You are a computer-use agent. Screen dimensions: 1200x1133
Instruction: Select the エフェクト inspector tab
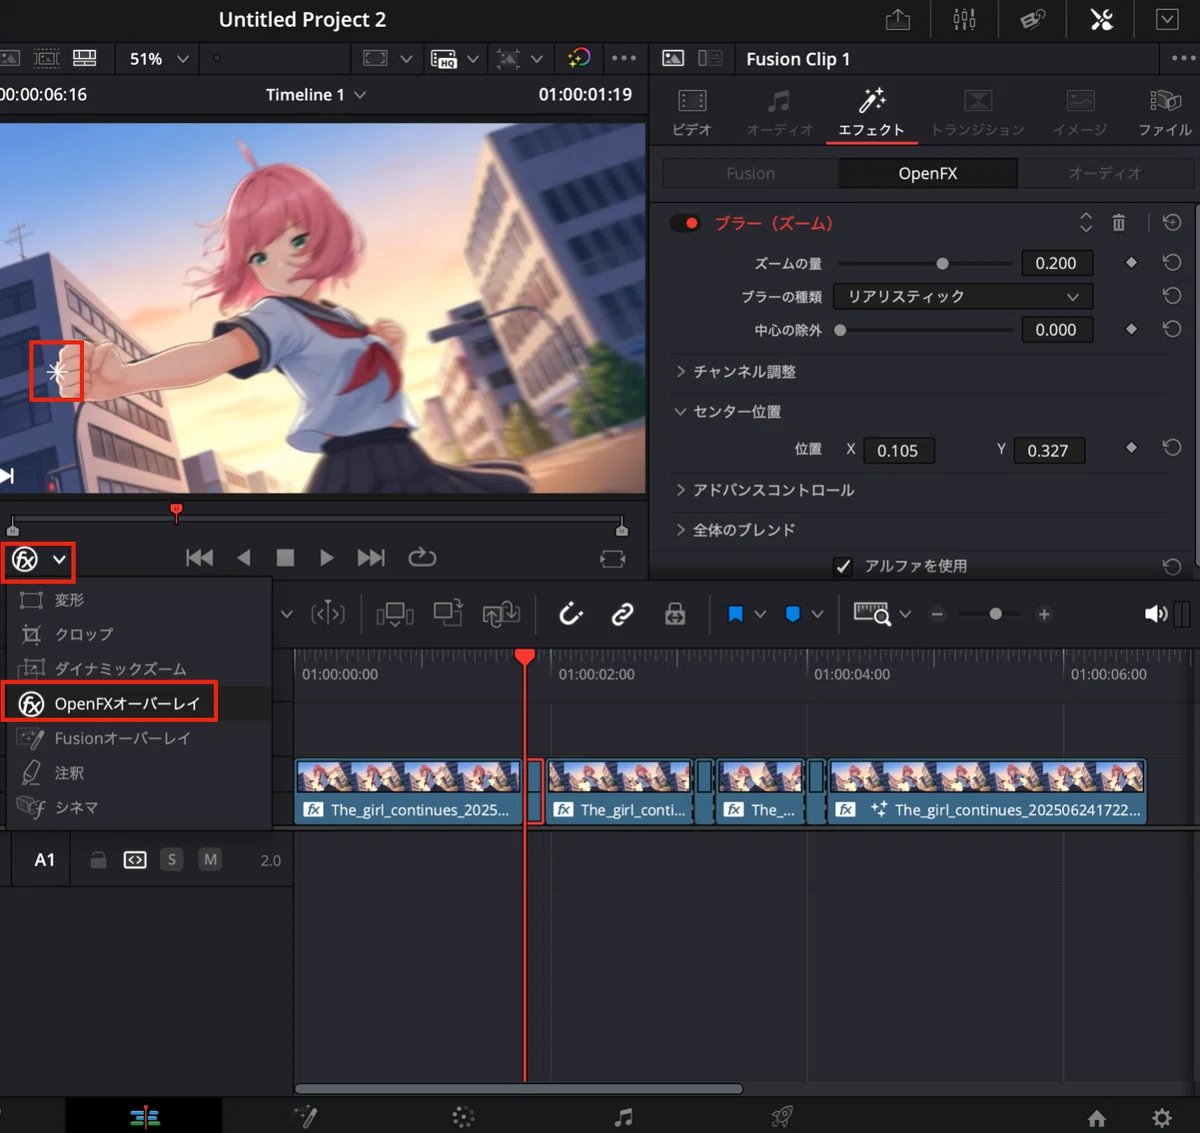coord(871,113)
